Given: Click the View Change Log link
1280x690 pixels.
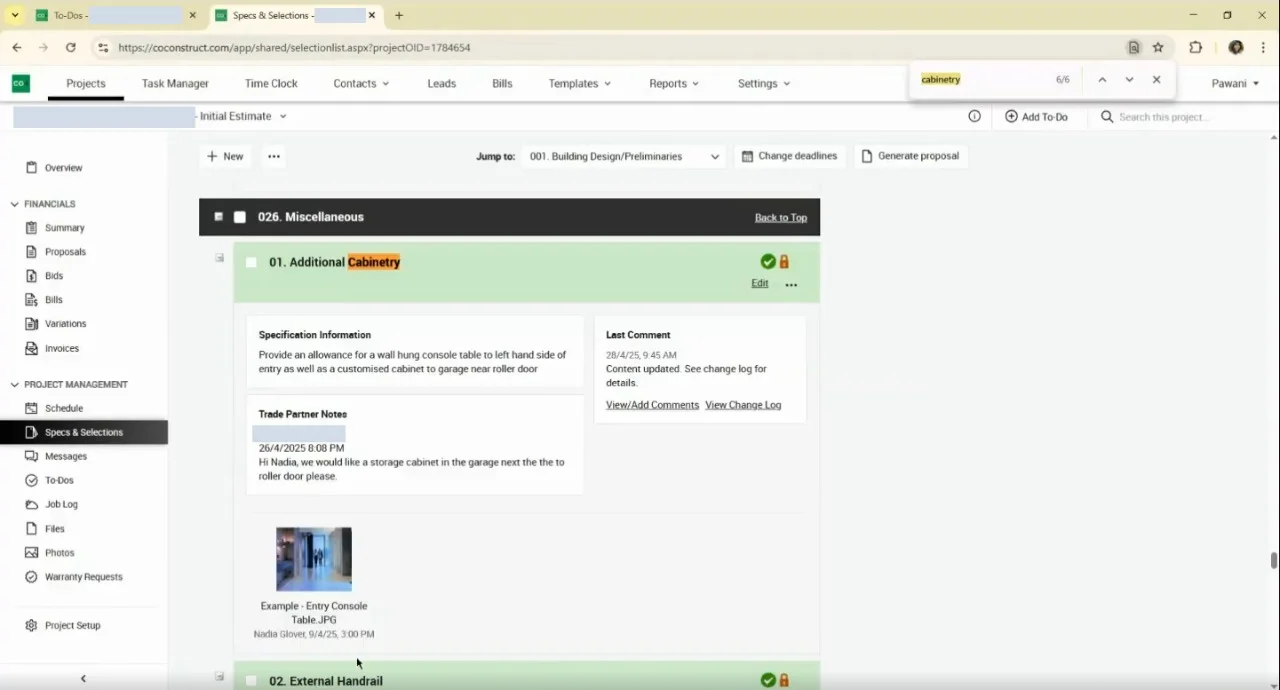Looking at the screenshot, I should pyautogui.click(x=743, y=405).
